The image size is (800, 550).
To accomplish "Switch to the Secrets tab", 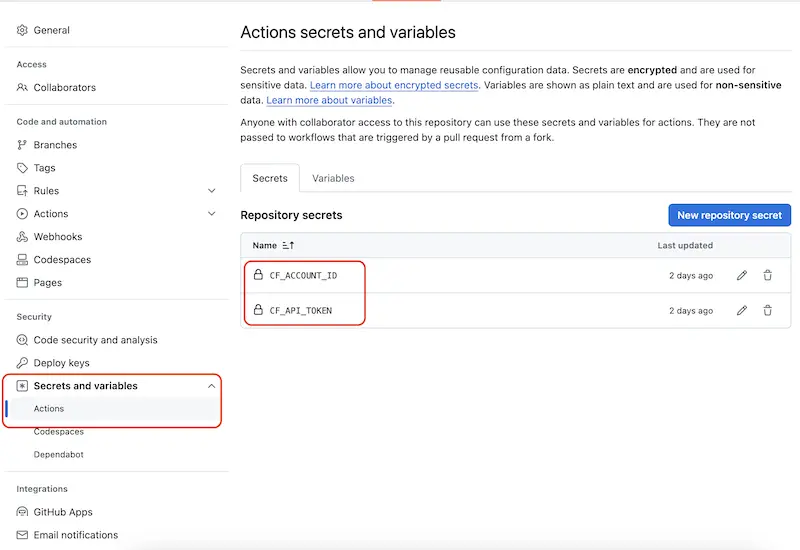I will click(270, 178).
